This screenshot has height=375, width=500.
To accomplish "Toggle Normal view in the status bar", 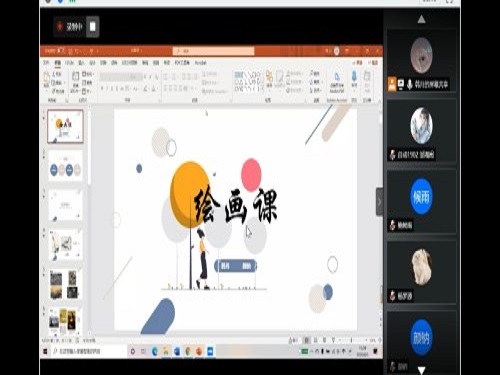I will [306, 340].
